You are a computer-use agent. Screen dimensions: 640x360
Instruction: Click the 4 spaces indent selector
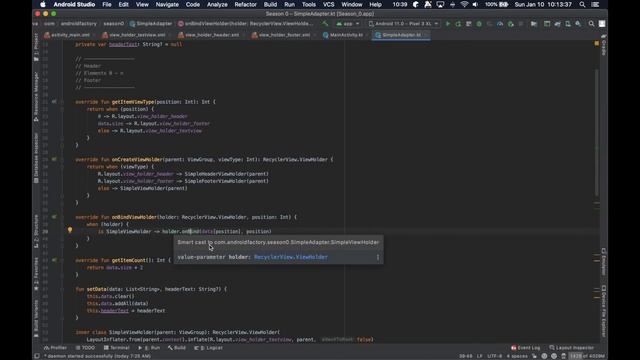pos(517,356)
